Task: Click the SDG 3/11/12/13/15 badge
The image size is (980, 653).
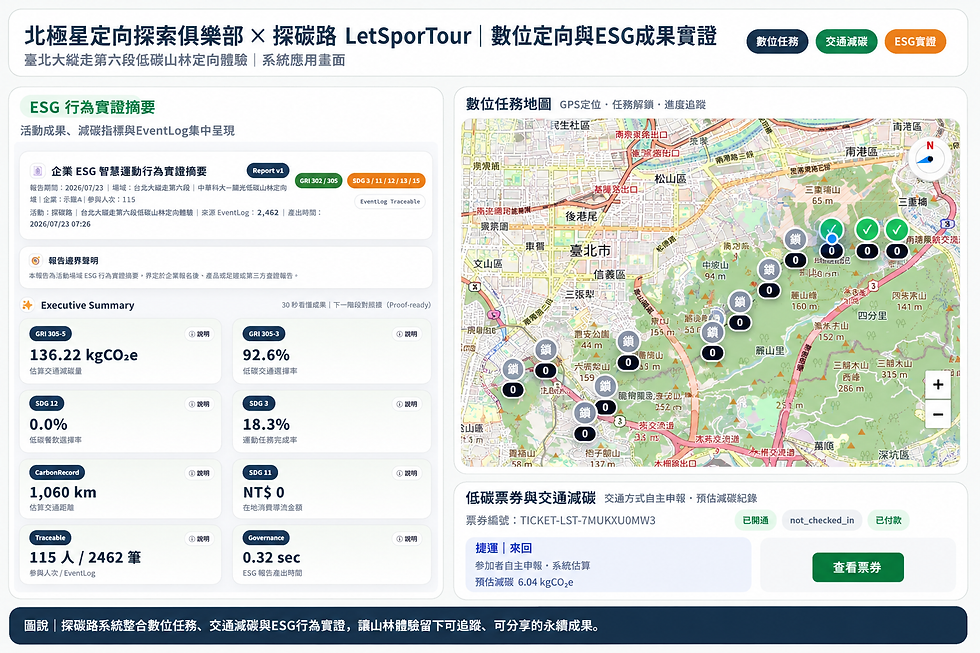Action: coord(386,181)
